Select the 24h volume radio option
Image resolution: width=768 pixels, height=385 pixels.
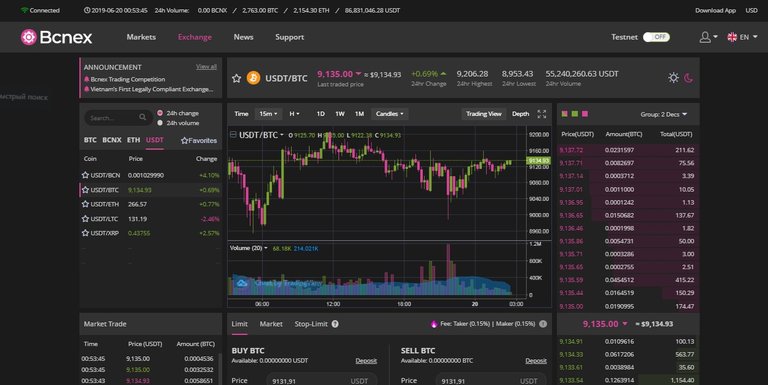pyautogui.click(x=160, y=123)
